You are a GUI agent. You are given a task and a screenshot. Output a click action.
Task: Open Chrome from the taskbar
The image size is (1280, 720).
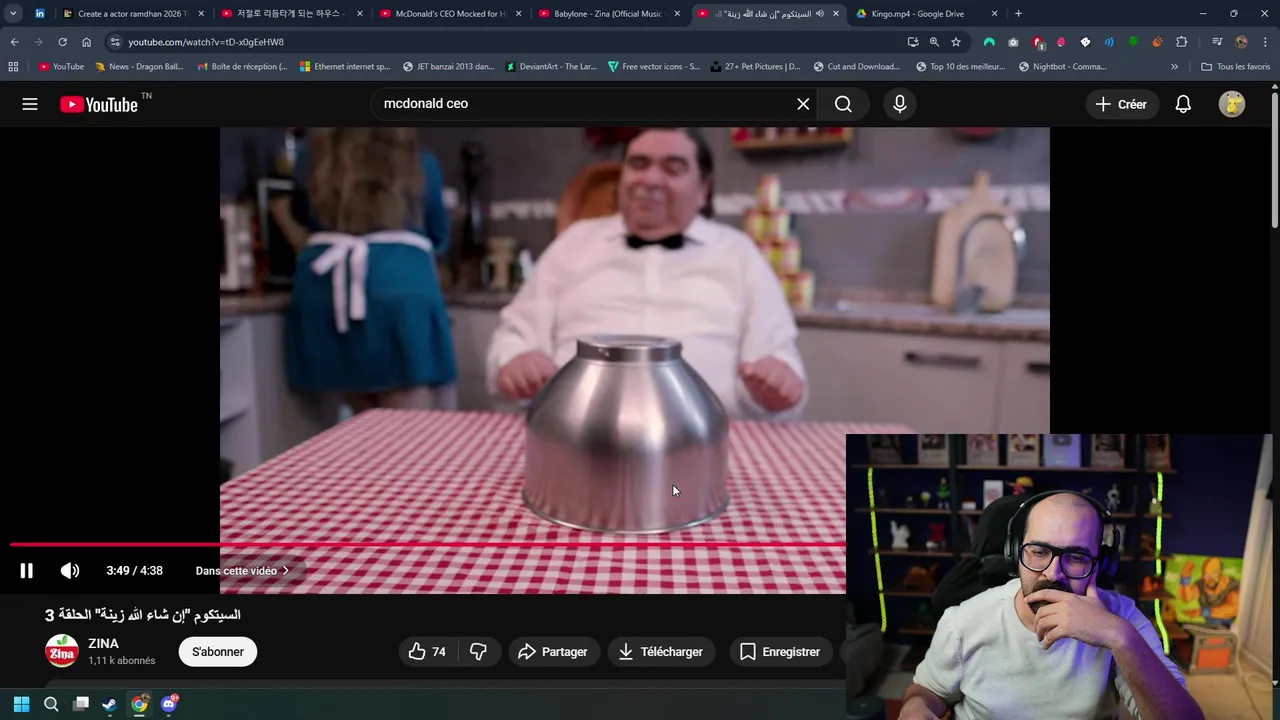click(x=139, y=704)
